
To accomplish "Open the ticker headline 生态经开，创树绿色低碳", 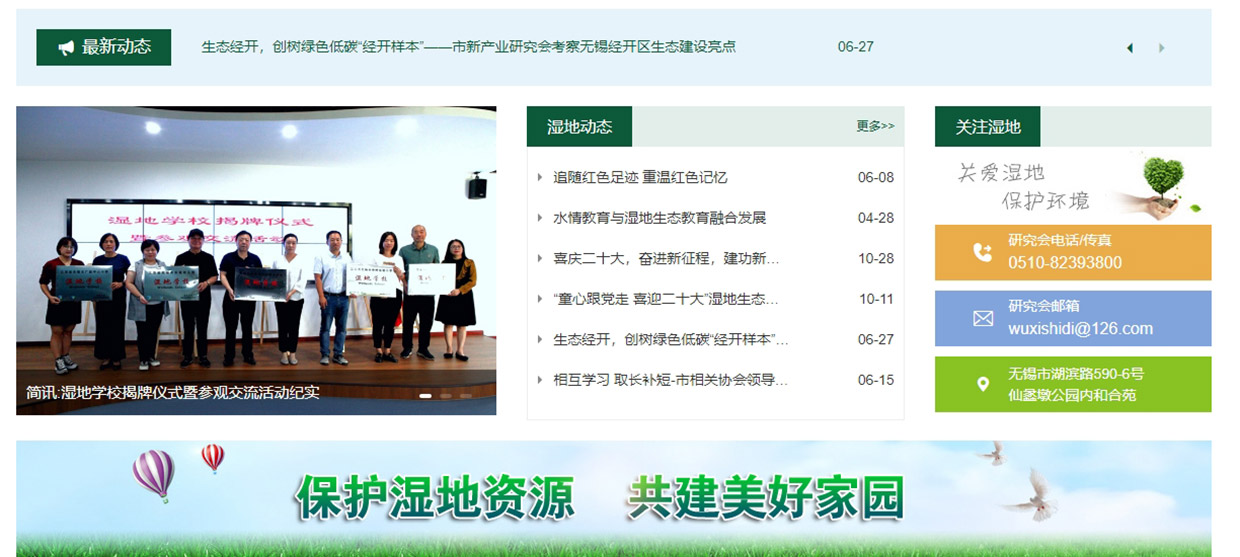I will pos(468,47).
